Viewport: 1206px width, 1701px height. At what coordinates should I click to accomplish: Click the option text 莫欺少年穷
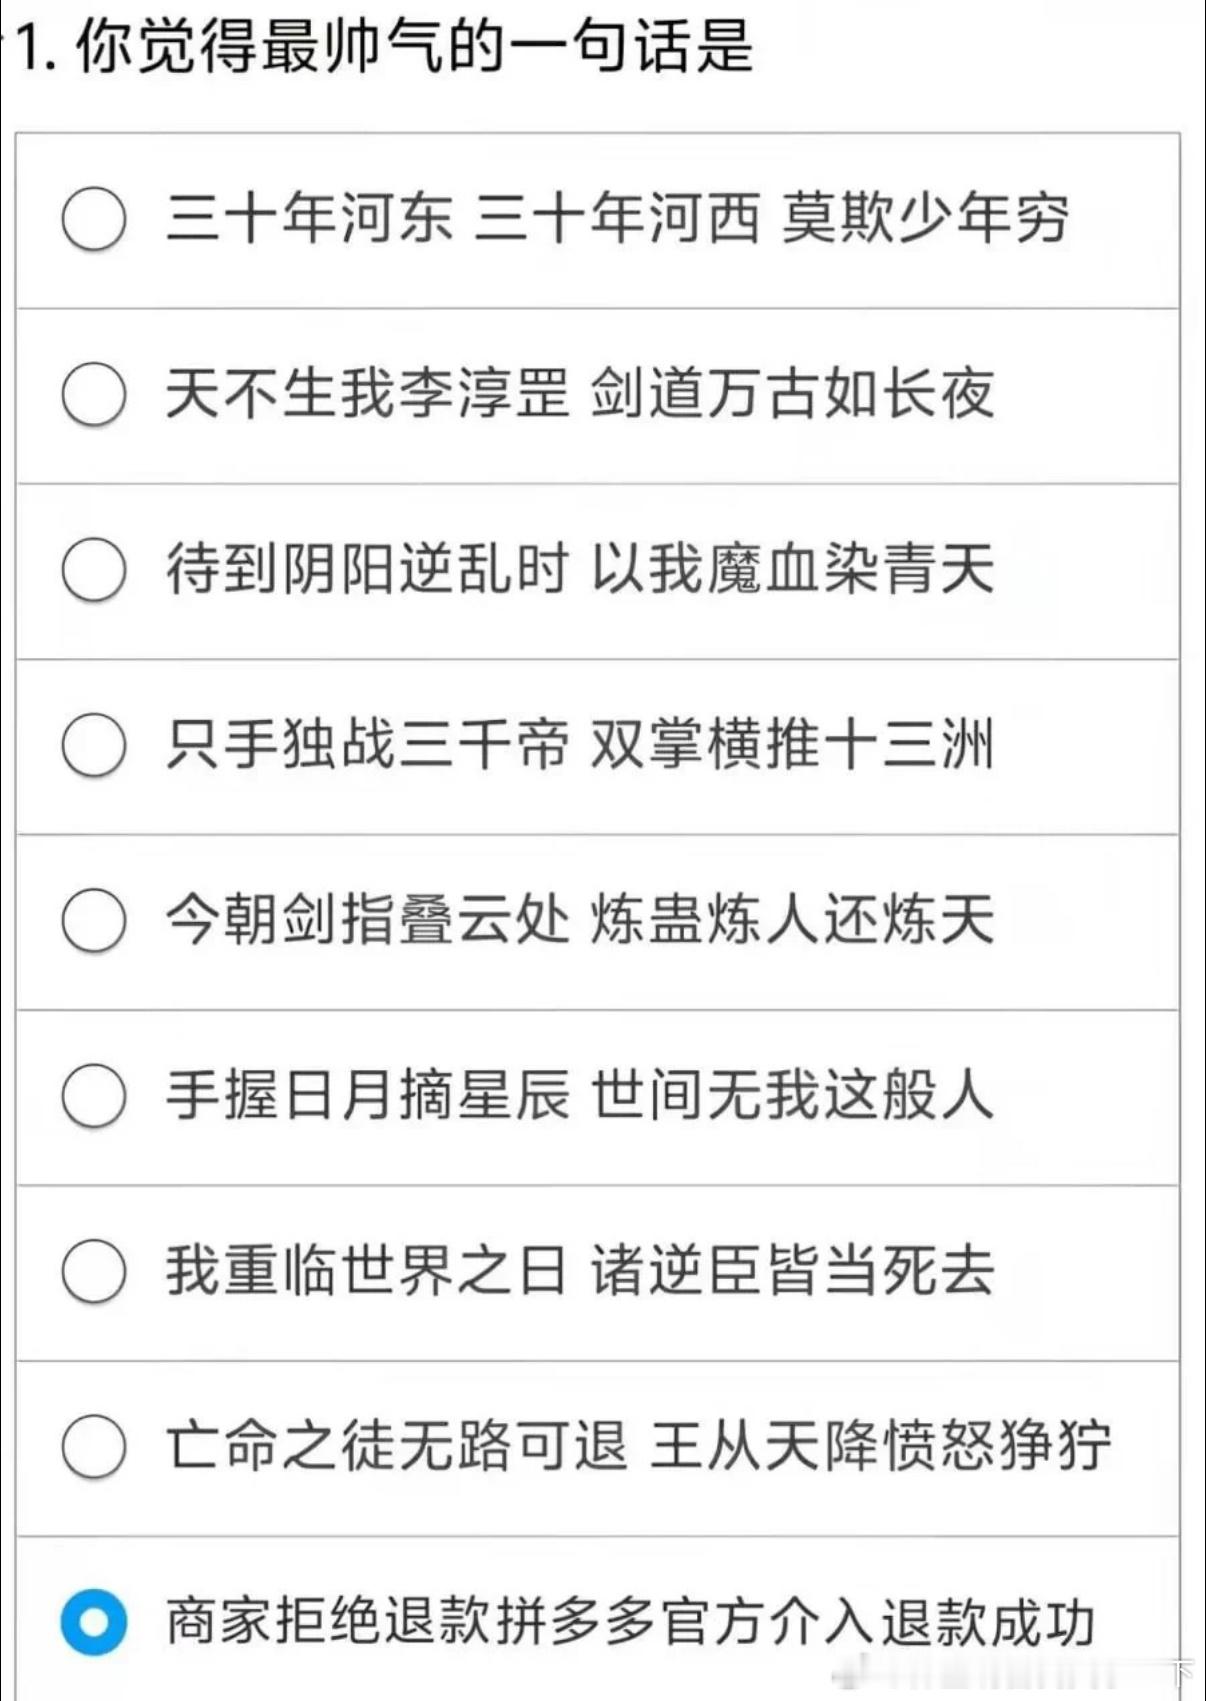click(x=925, y=218)
